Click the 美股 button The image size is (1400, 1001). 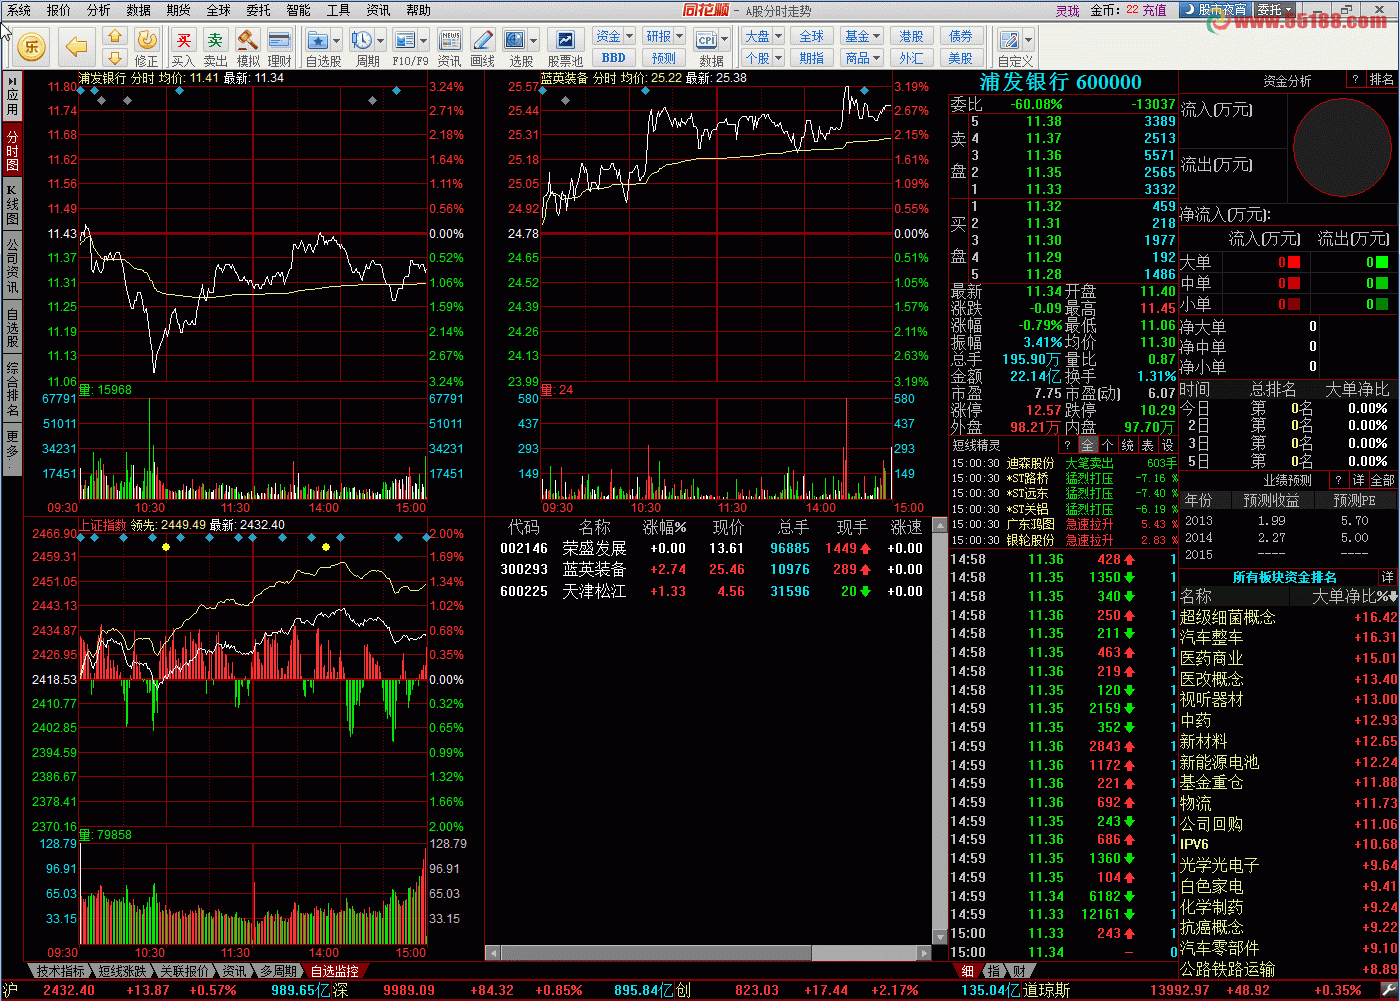960,58
